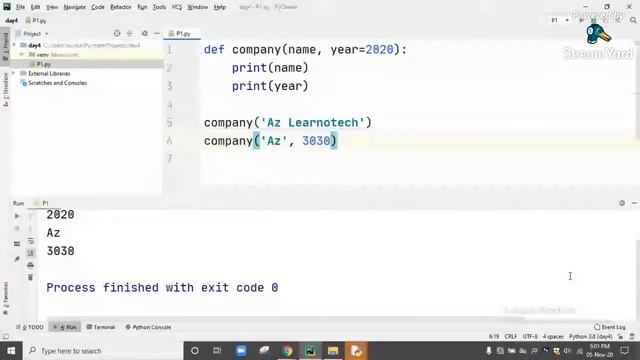Debug P1 from top toolbar
This screenshot has height=360, width=640.
[593, 20]
